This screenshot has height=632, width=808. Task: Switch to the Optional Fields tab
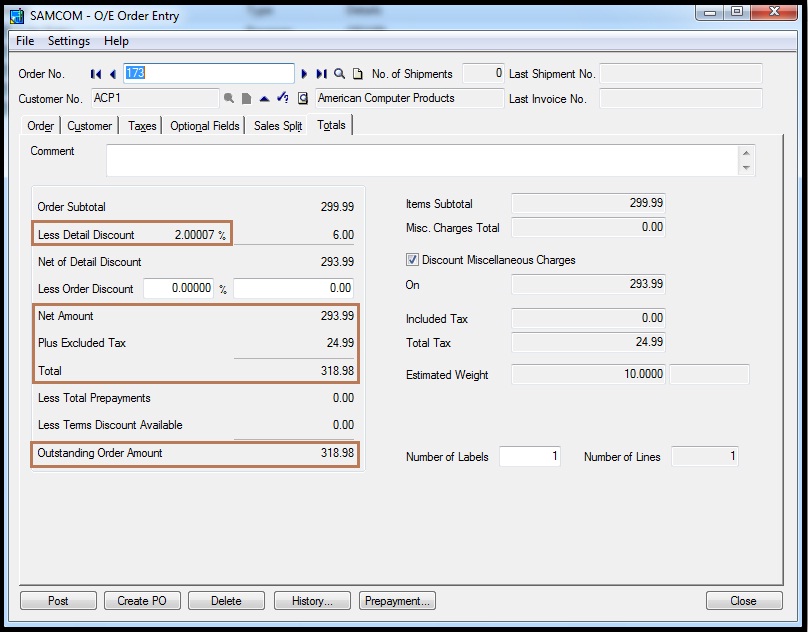[x=205, y=126]
